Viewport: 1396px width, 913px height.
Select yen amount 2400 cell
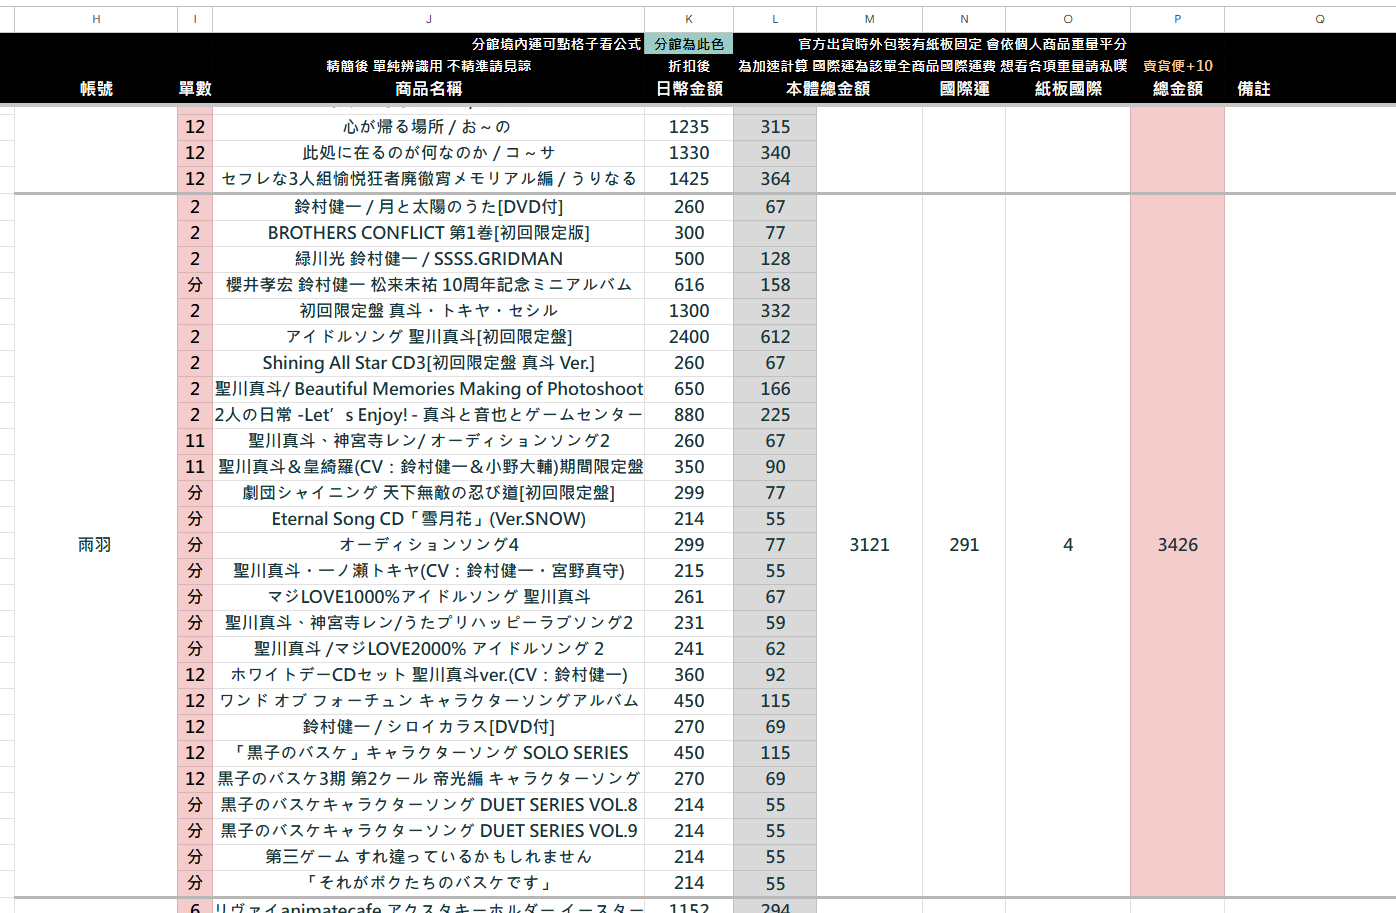pyautogui.click(x=689, y=337)
